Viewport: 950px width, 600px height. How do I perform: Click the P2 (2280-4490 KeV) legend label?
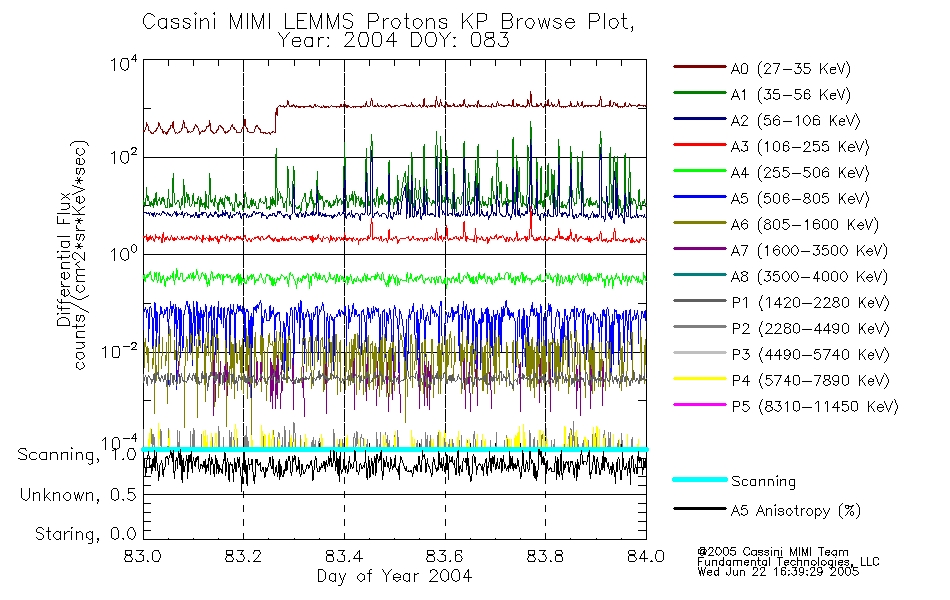[x=810, y=328]
